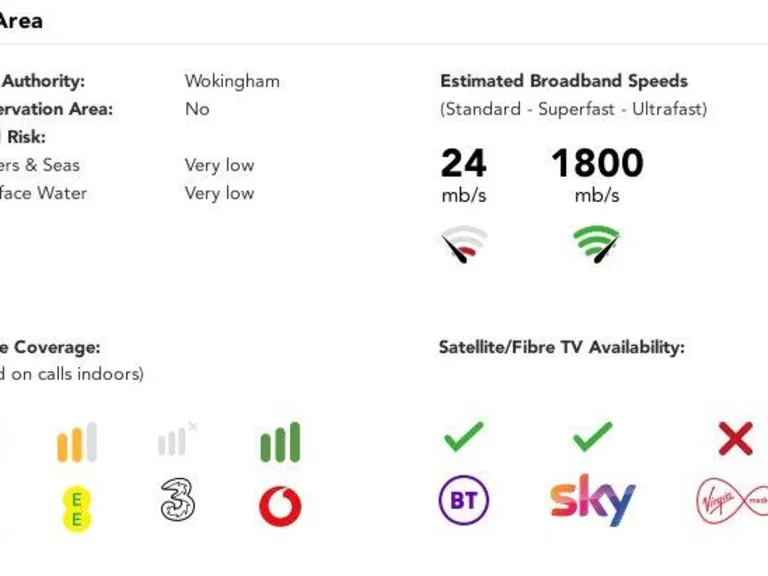Click the Wokingham authority value

coord(232,81)
